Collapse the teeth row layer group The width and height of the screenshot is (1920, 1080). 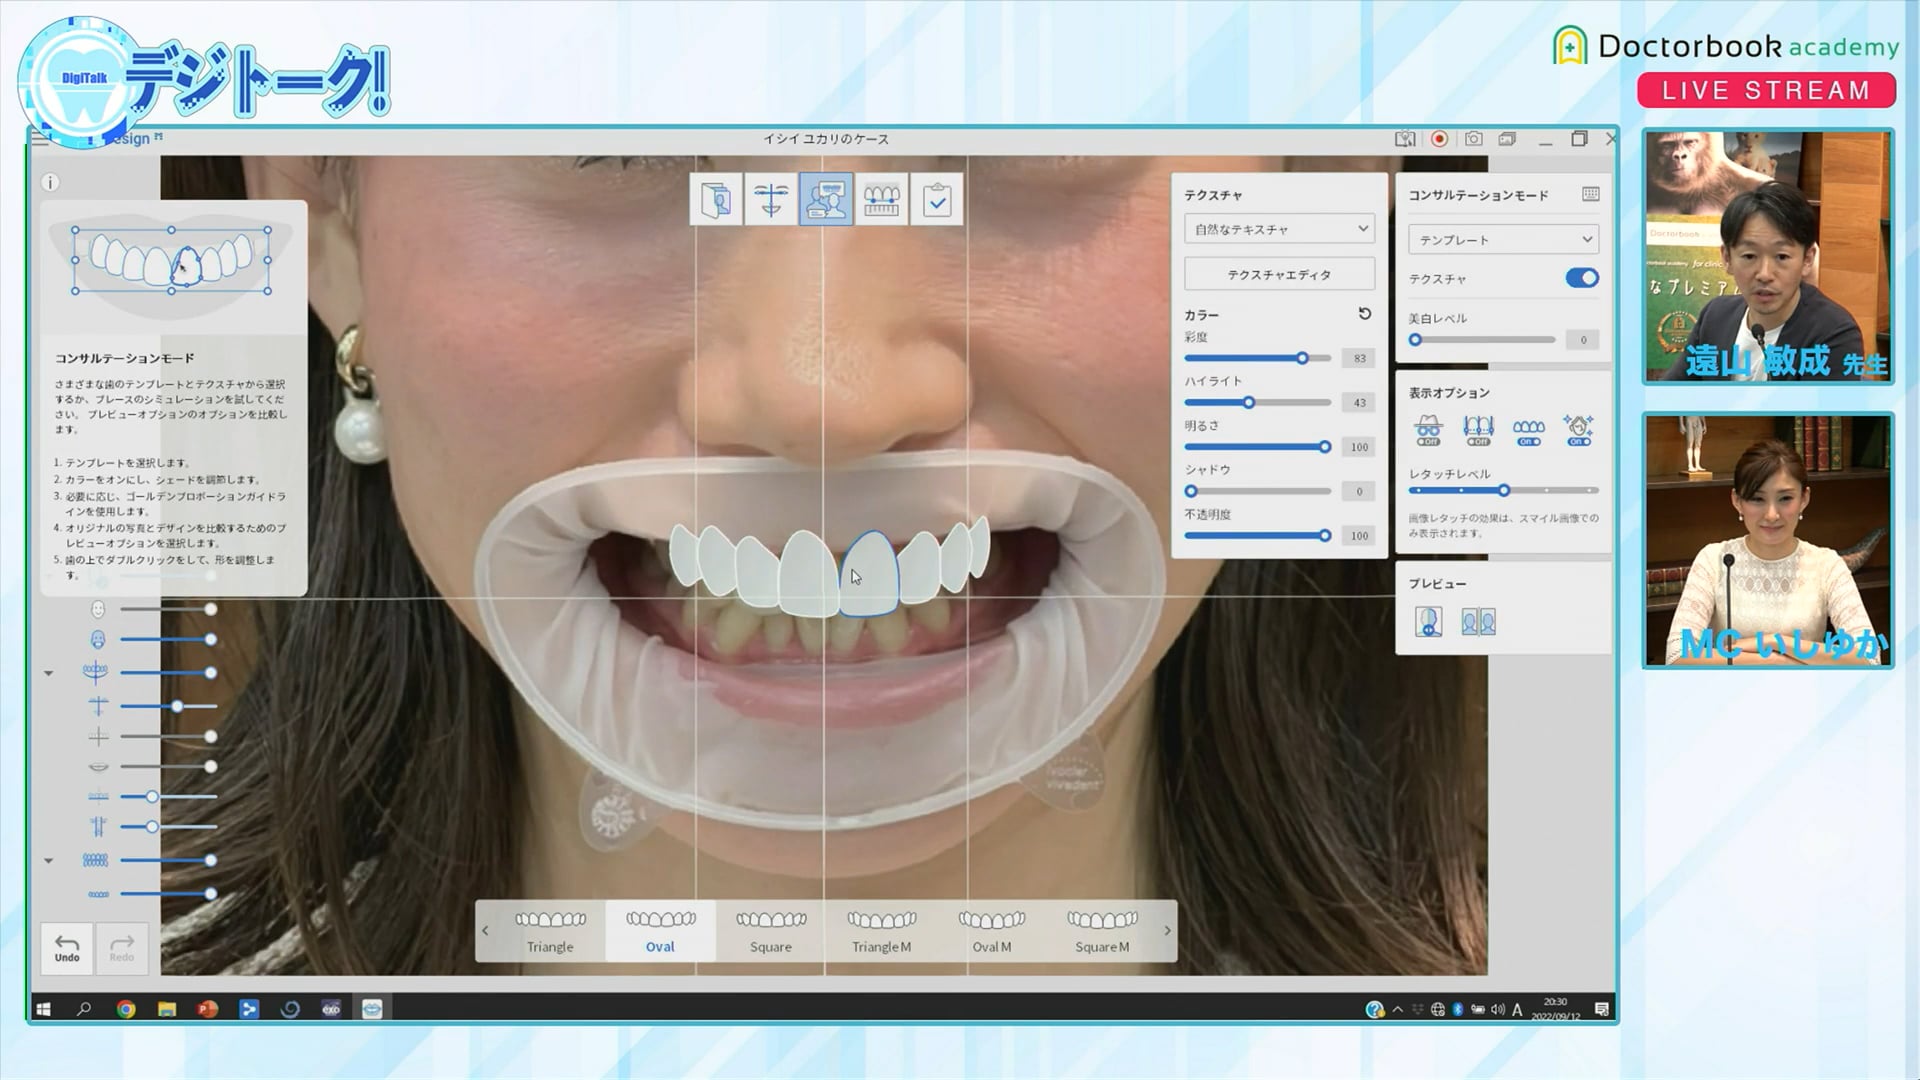tap(48, 860)
